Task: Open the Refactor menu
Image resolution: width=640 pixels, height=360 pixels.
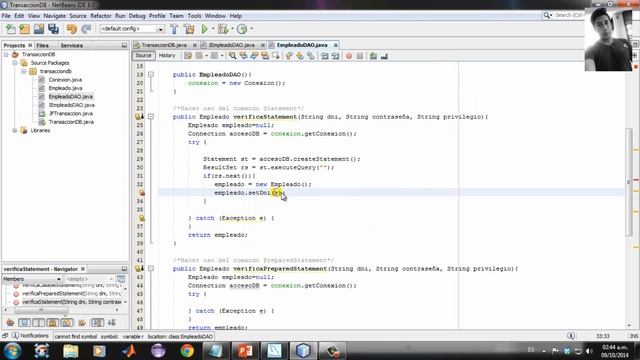Action: click(101, 16)
